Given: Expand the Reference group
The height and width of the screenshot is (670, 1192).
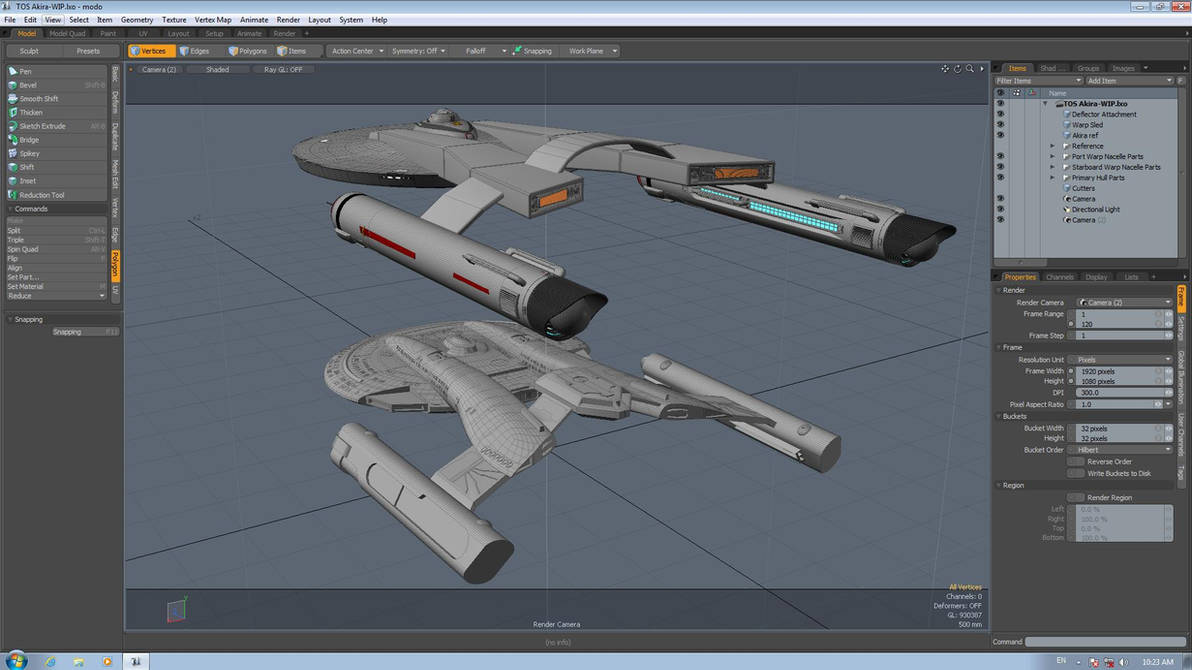Looking at the screenshot, I should point(1053,146).
